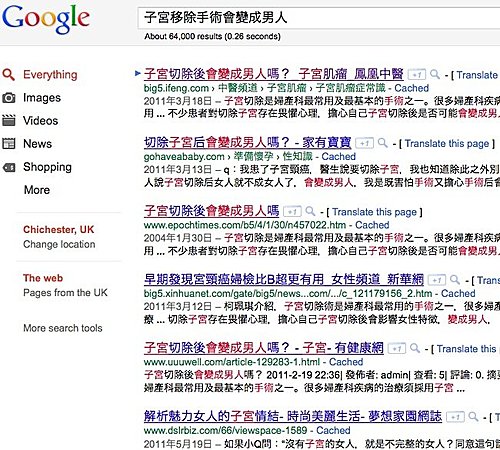This screenshot has height=450, width=500.
Task: Click 性知識 breadcrumb under gohaveababy result
Action: [x=298, y=157]
